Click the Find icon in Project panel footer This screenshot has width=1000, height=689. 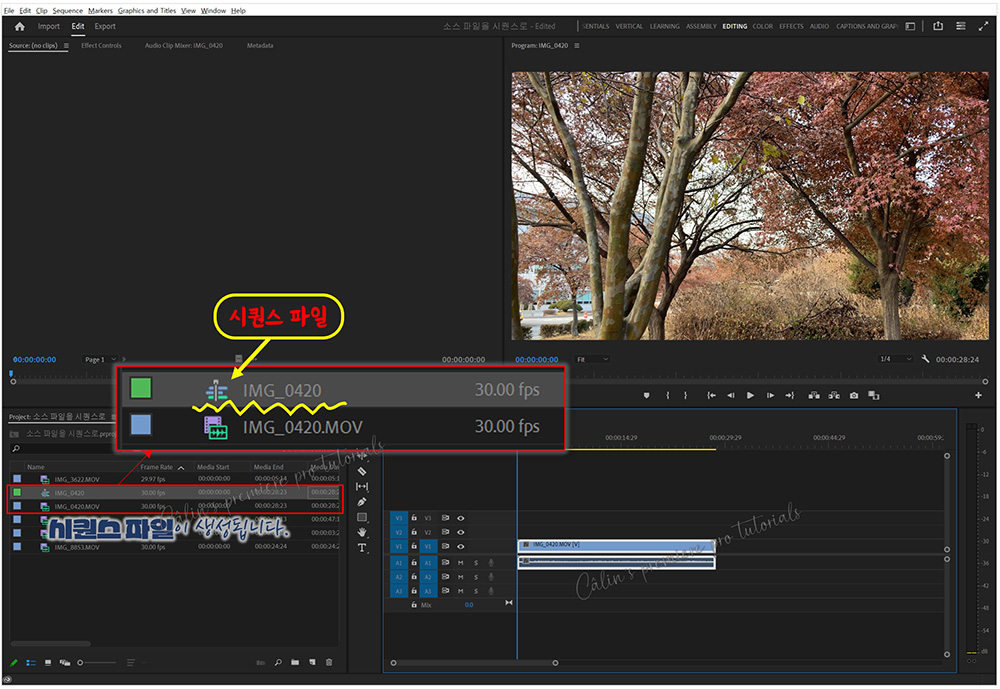point(278,662)
